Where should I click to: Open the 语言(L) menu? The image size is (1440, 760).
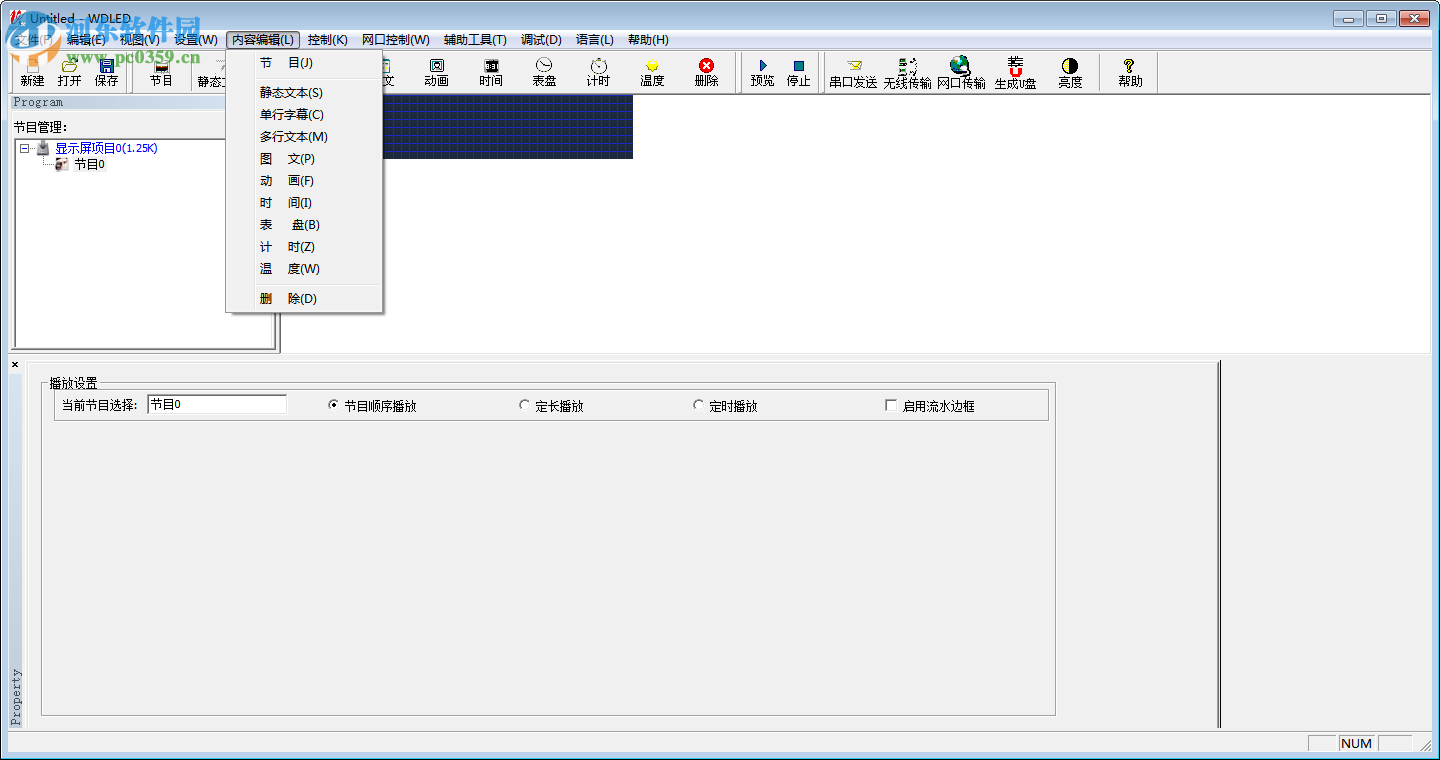click(595, 40)
